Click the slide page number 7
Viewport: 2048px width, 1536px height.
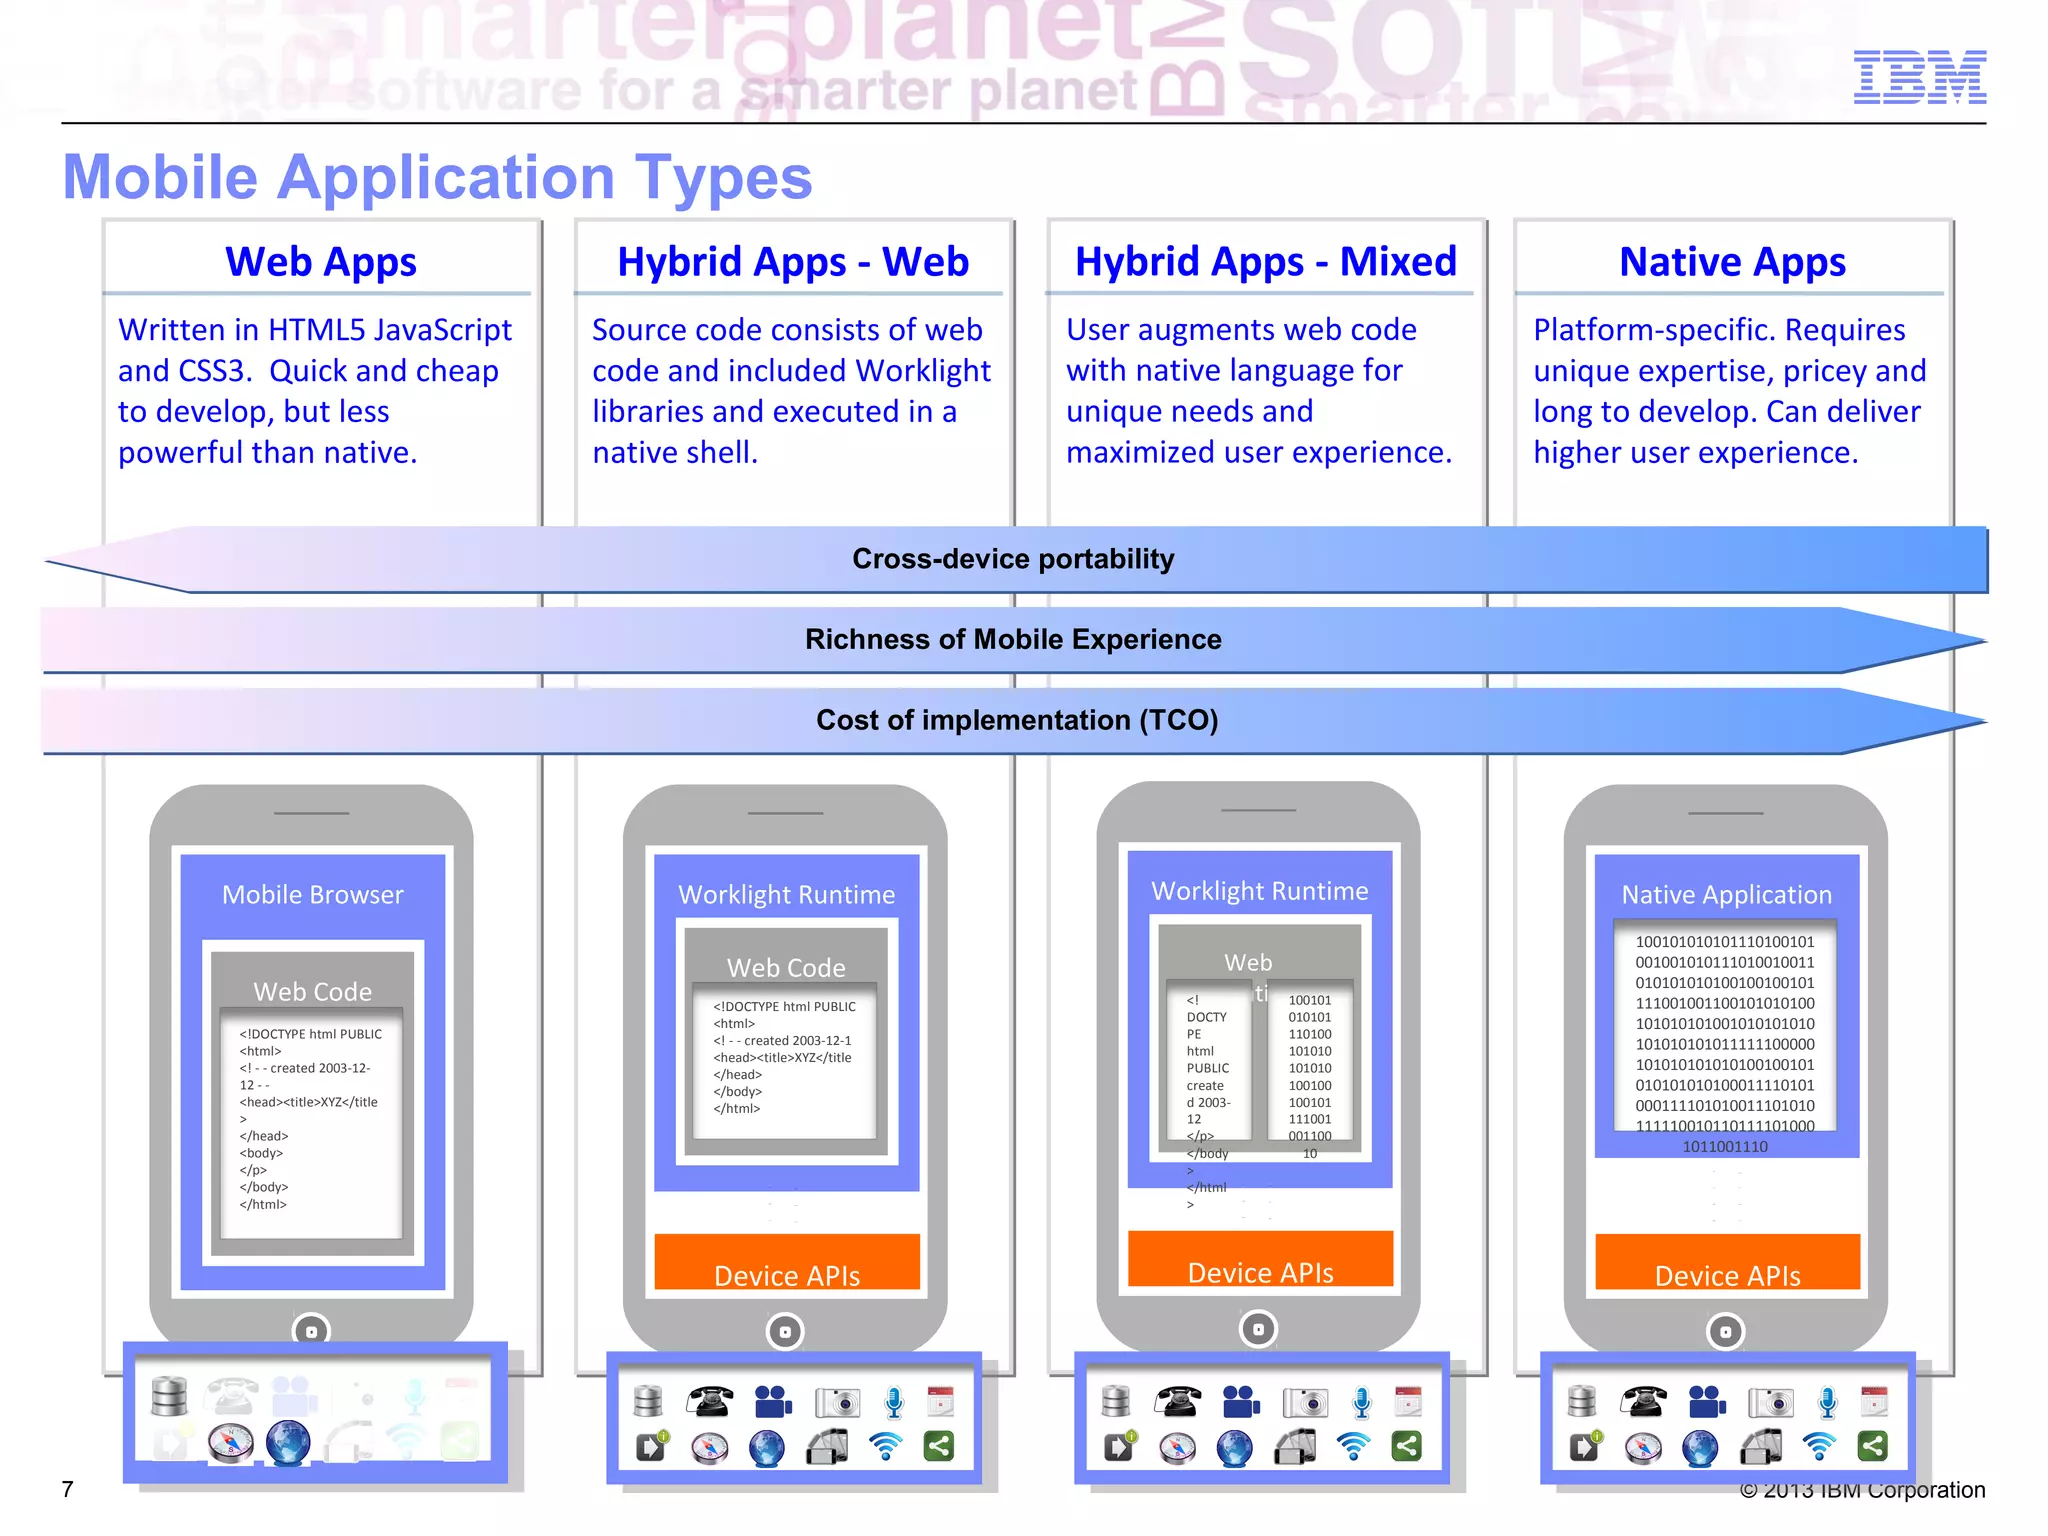[x=68, y=1489]
